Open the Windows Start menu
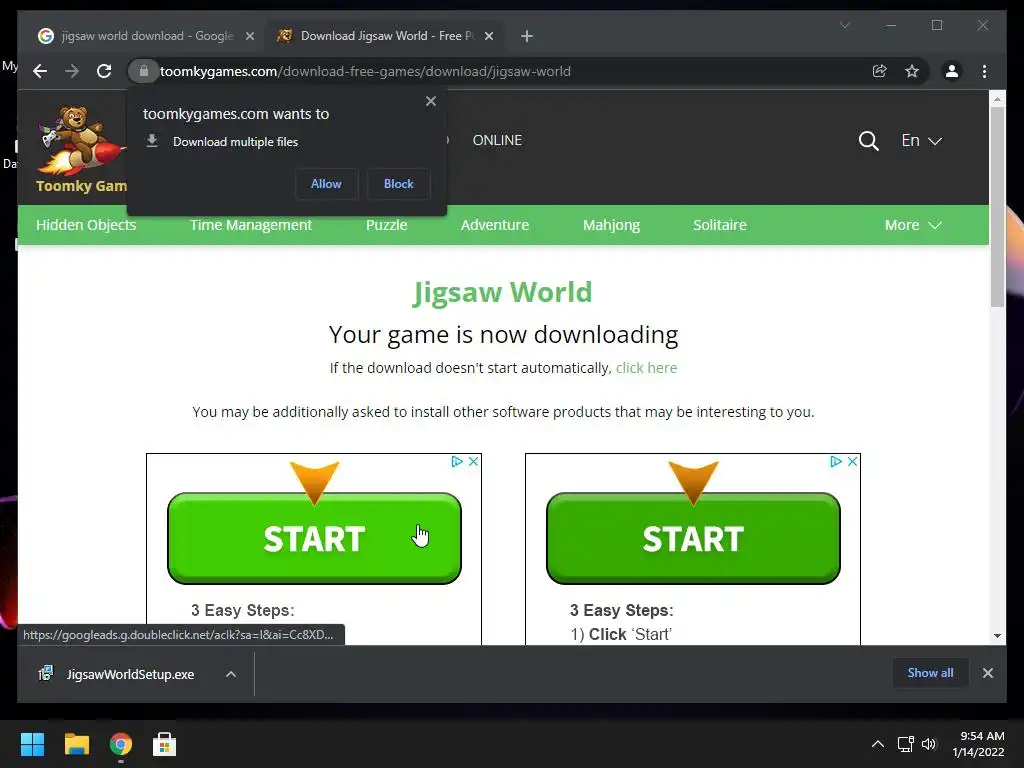Screen dimensions: 1024x768 click(x=32, y=744)
